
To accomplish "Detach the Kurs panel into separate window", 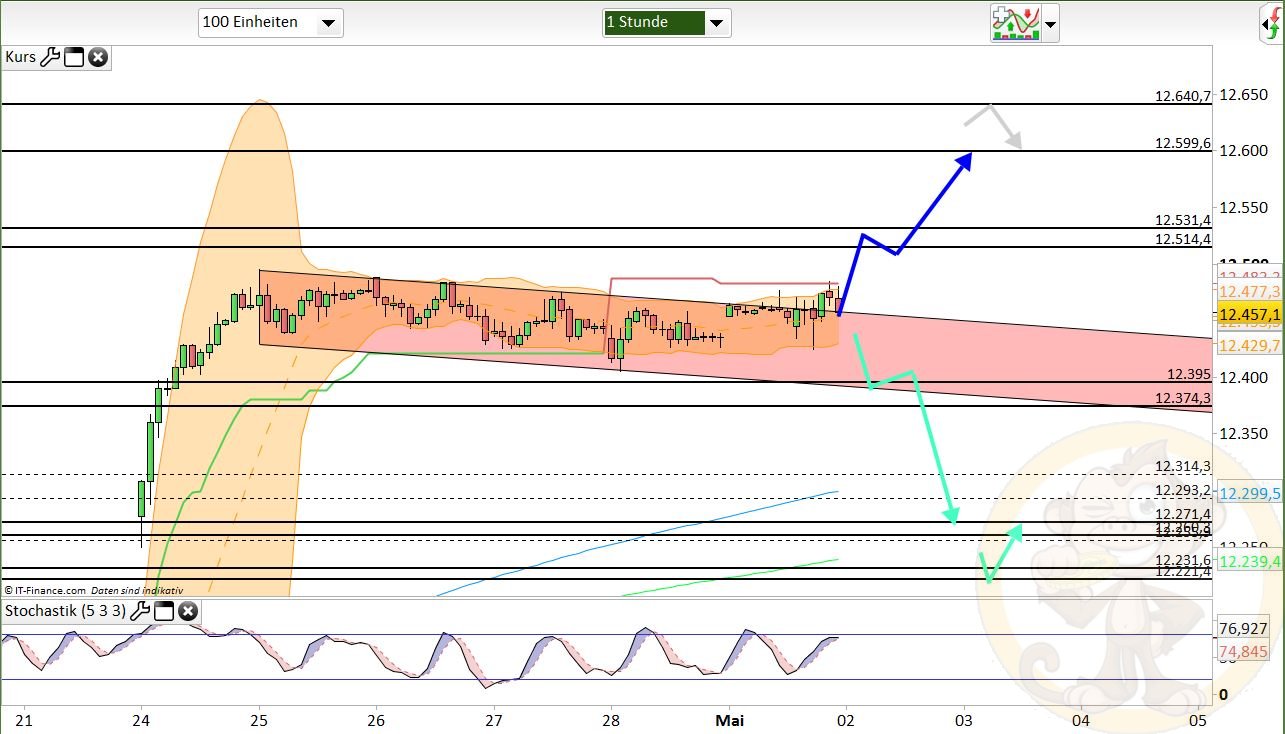I will pos(73,57).
